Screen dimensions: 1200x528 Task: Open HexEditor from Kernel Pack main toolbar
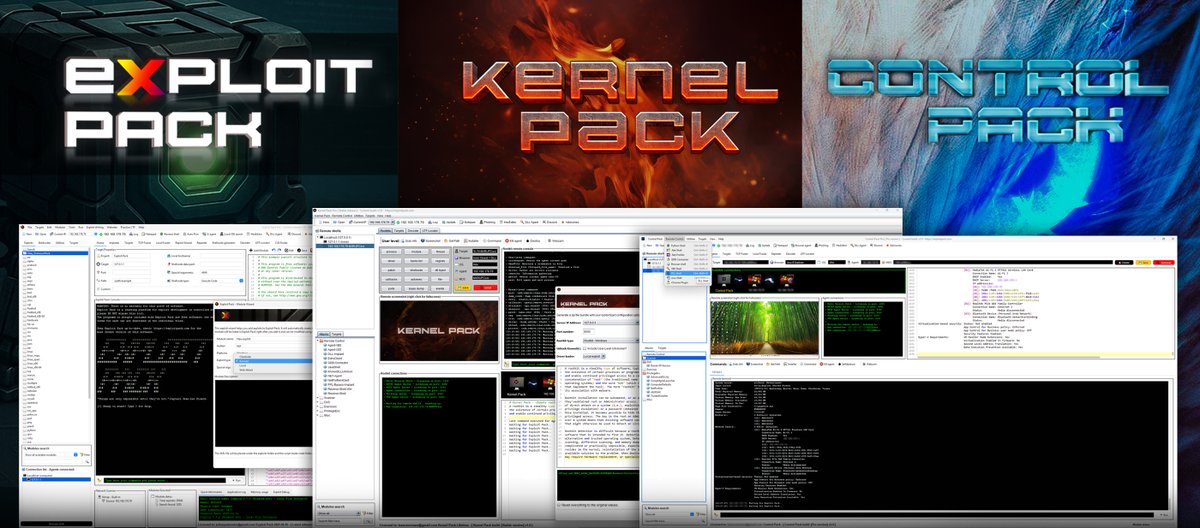507,222
